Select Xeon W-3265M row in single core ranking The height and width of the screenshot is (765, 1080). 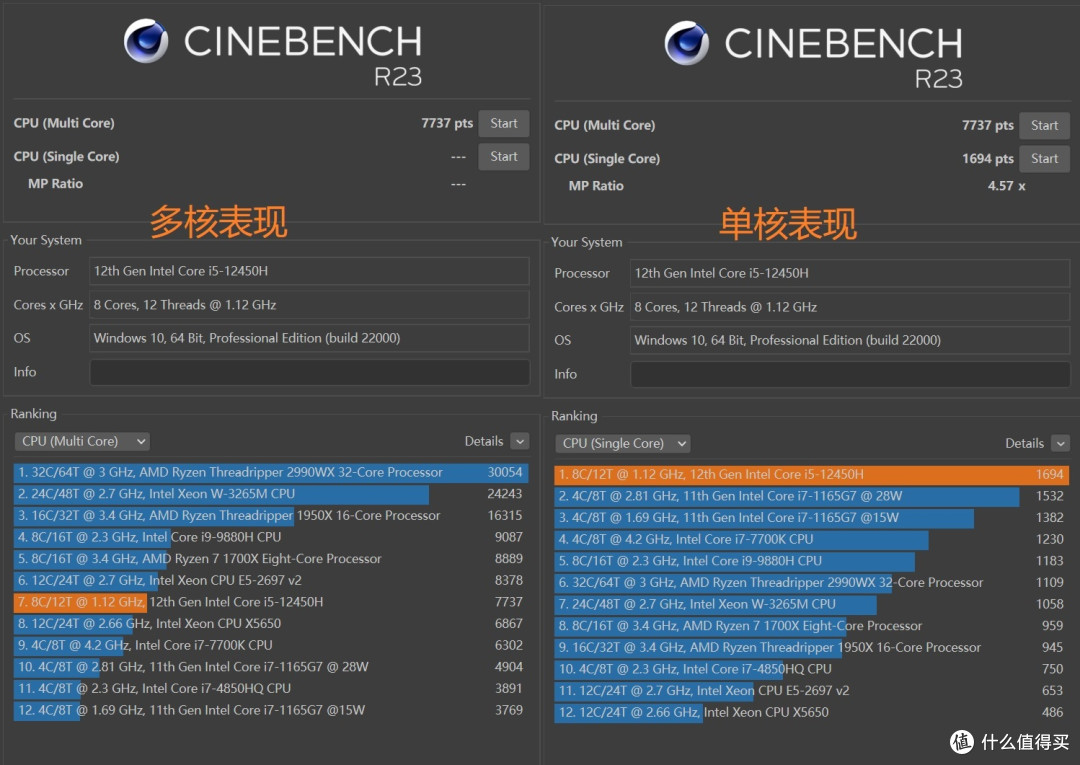coord(811,604)
